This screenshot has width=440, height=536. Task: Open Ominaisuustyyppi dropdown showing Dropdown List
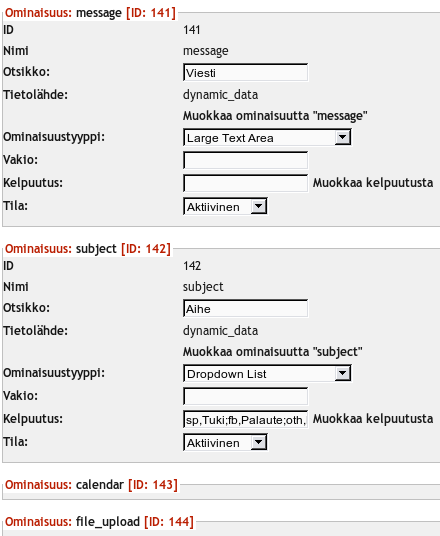[267, 373]
